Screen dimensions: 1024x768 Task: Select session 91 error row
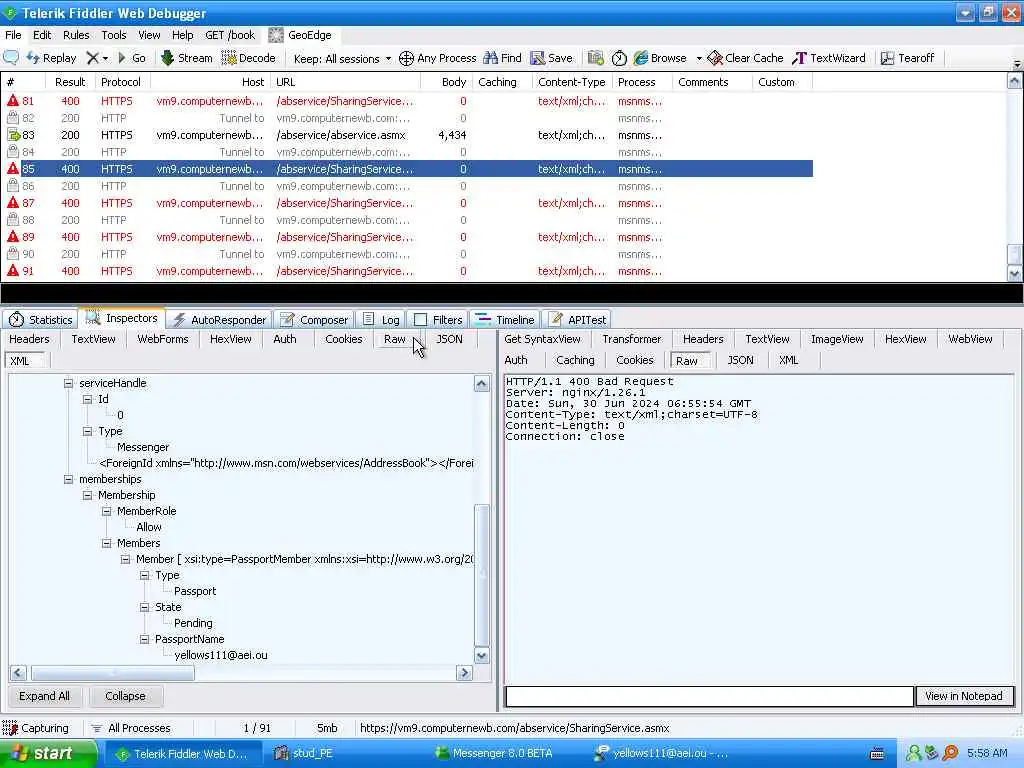(407, 271)
